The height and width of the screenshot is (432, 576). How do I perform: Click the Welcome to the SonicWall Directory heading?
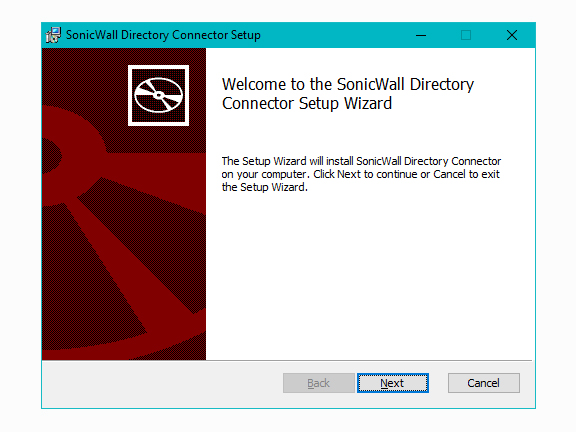pyautogui.click(x=348, y=84)
